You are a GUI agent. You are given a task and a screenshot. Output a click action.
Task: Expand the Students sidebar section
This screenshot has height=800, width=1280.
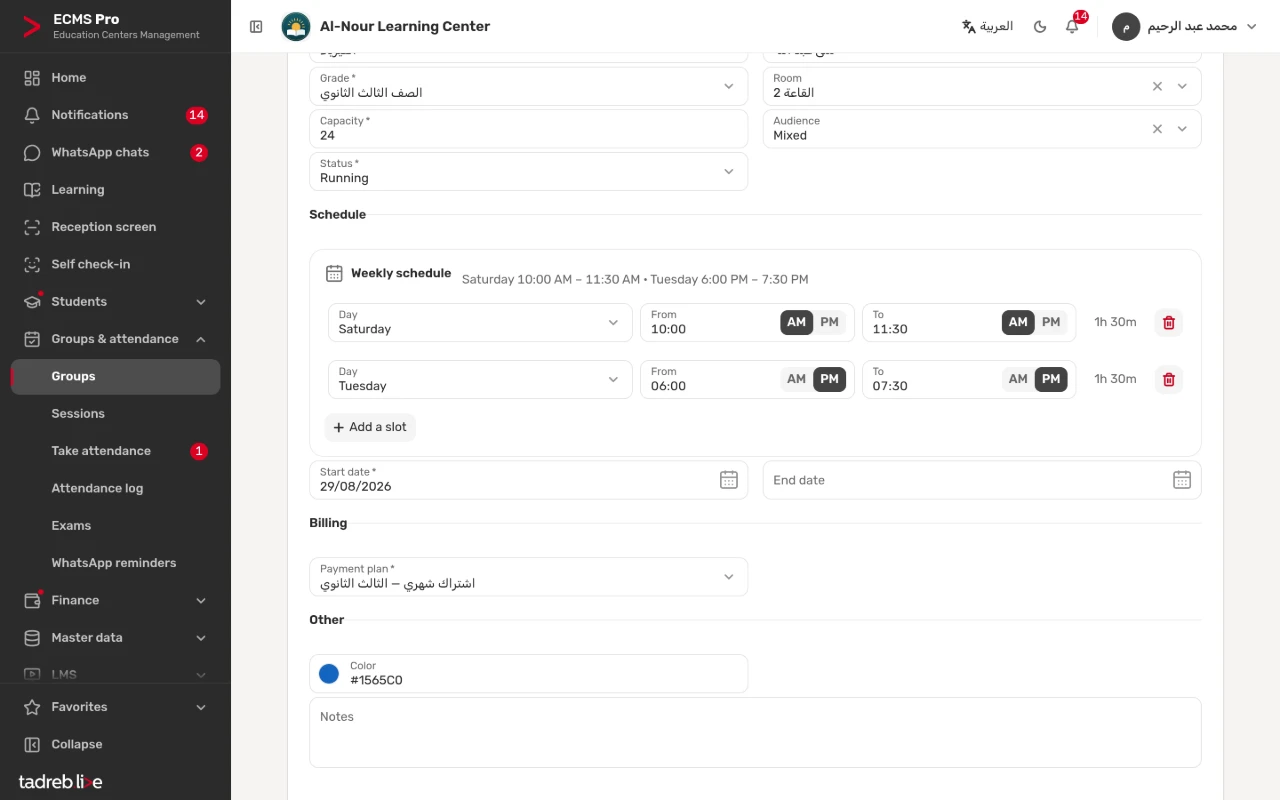click(x=115, y=302)
